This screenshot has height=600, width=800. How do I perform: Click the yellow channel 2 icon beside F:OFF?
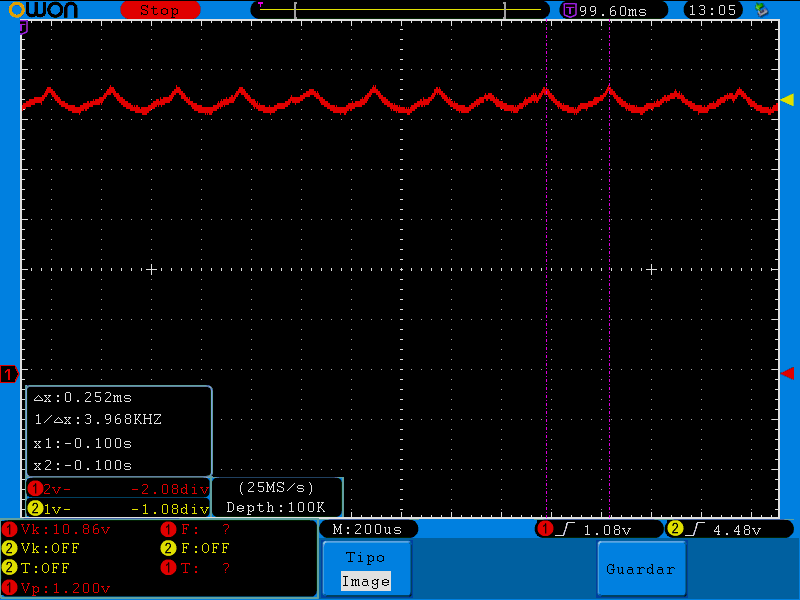(168, 548)
